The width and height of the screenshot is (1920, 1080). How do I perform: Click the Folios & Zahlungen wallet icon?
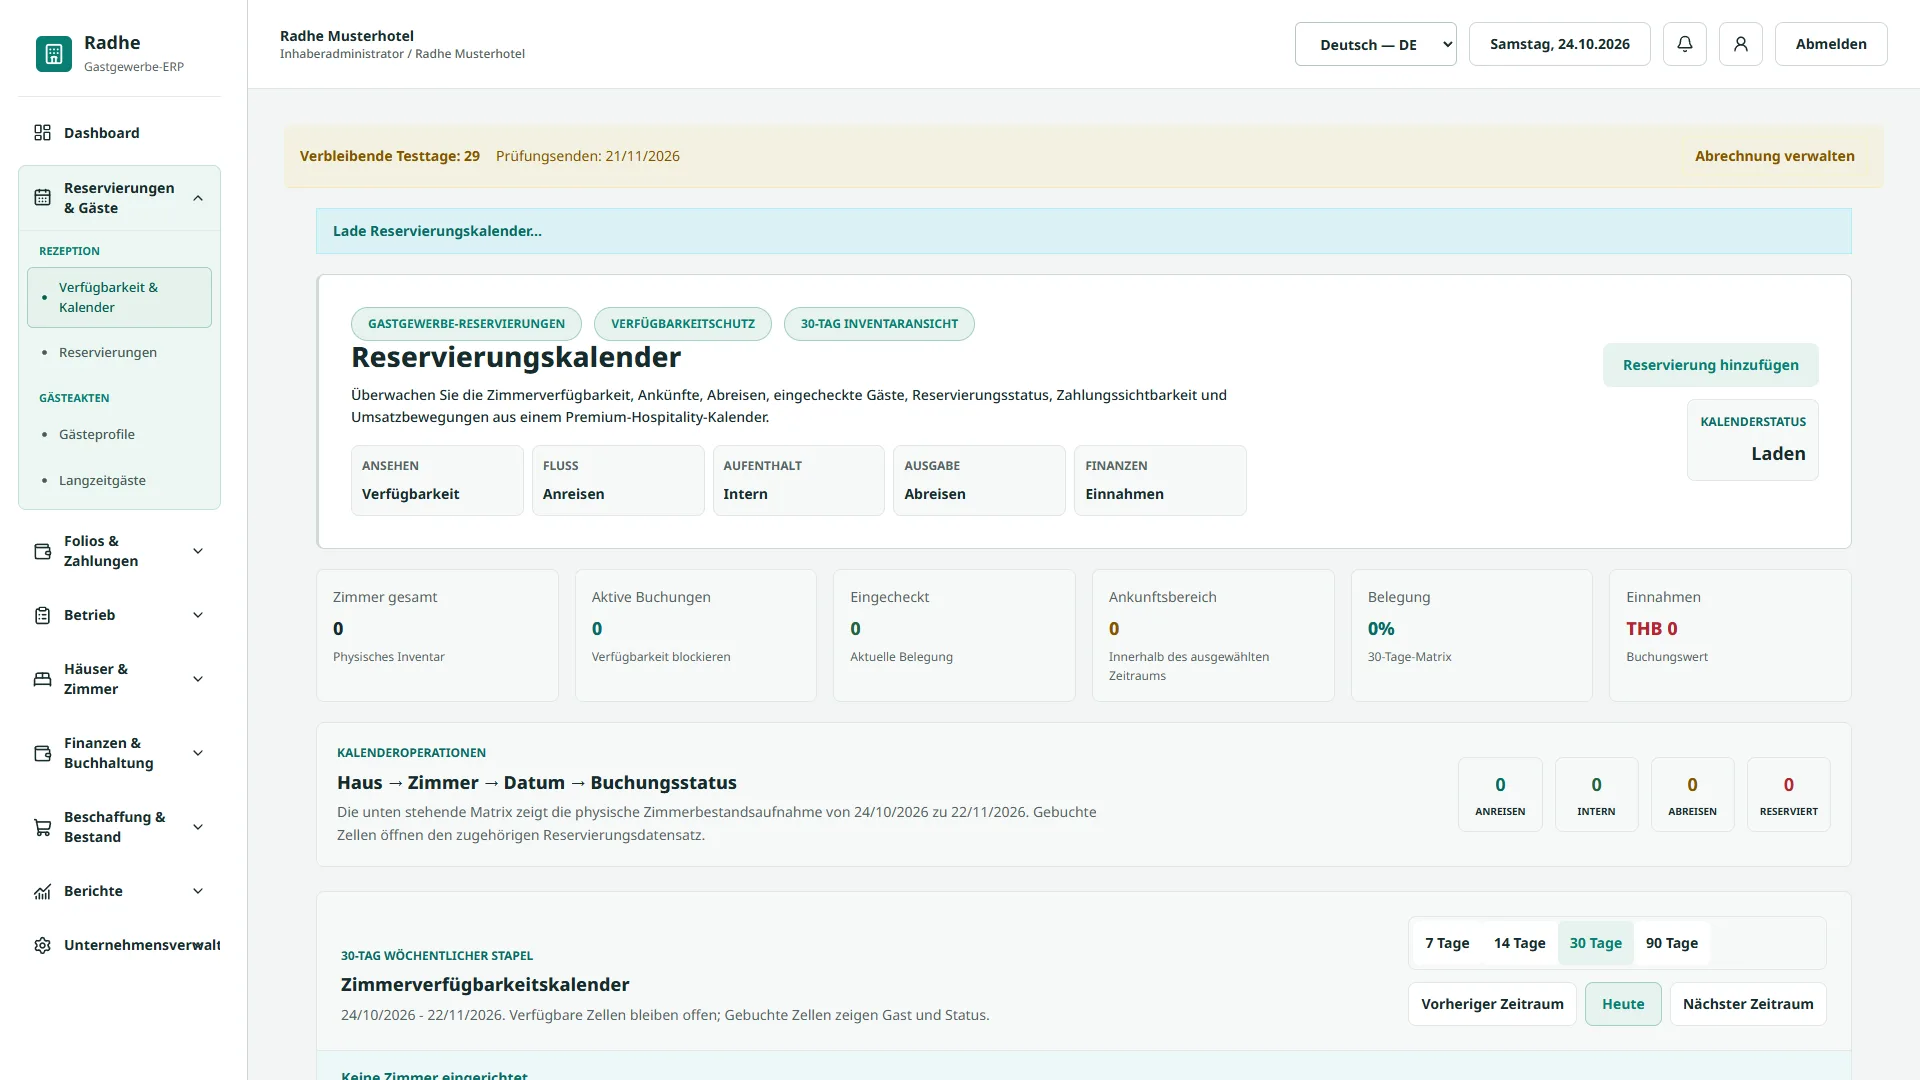[42, 551]
